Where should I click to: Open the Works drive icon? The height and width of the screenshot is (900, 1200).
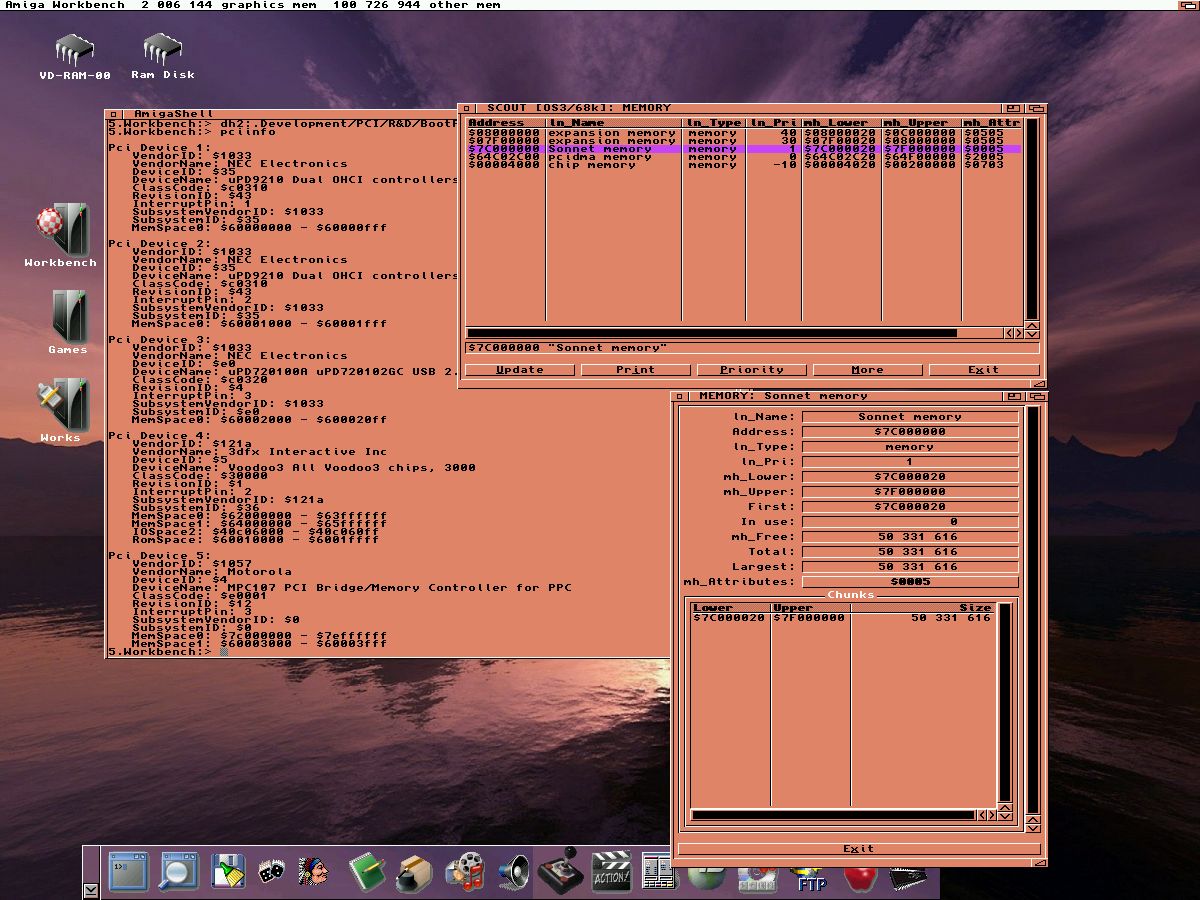tap(61, 404)
